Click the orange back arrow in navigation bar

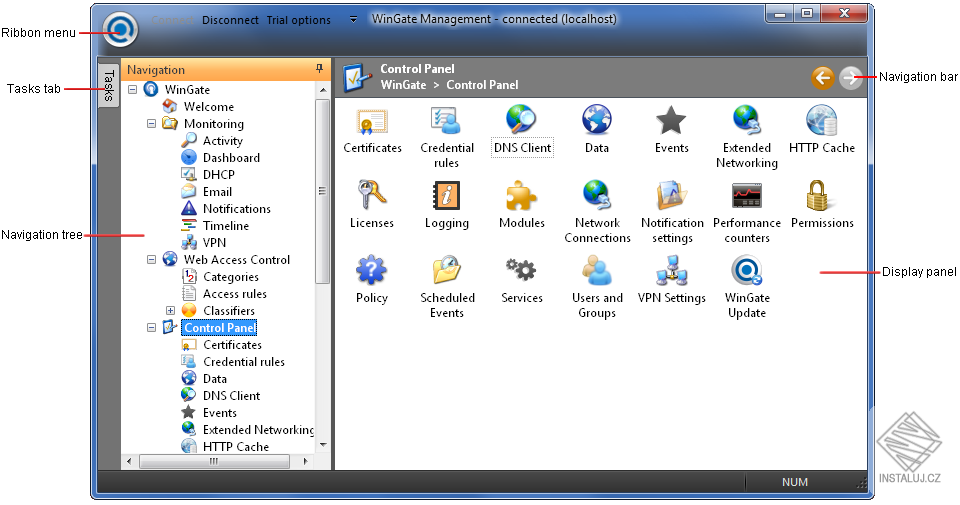(823, 78)
